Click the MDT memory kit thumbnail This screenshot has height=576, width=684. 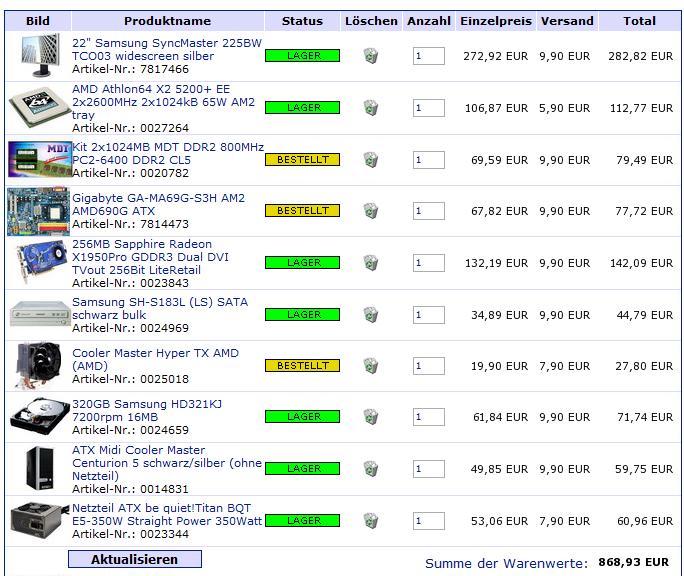point(39,159)
